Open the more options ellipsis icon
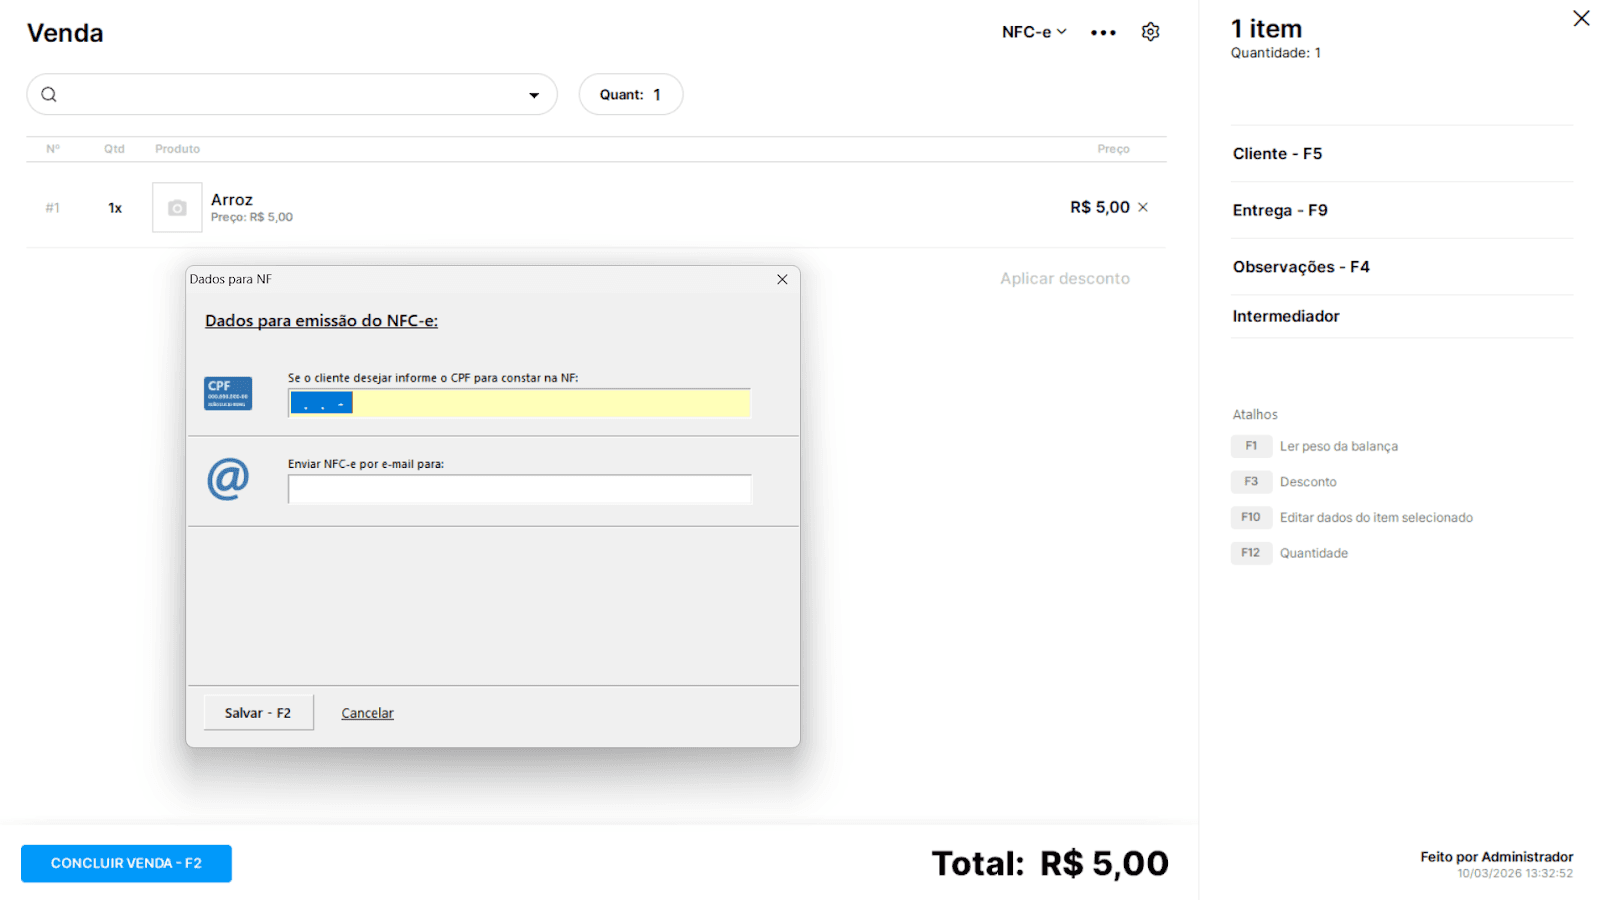 [x=1103, y=32]
